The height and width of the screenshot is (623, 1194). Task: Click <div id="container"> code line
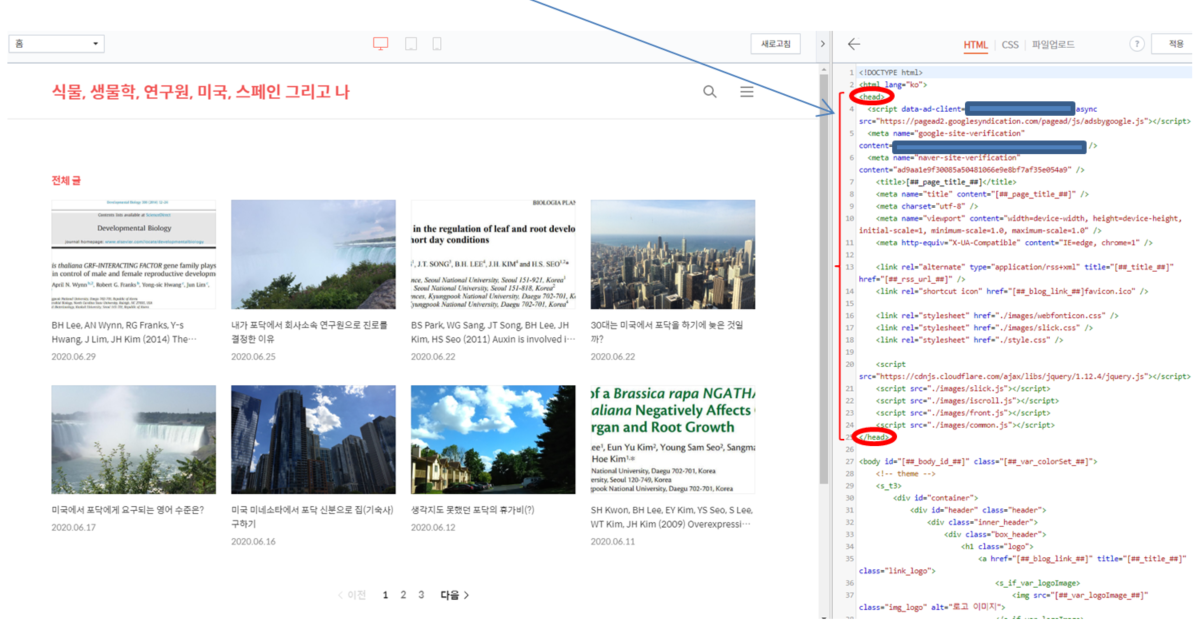tap(936, 498)
